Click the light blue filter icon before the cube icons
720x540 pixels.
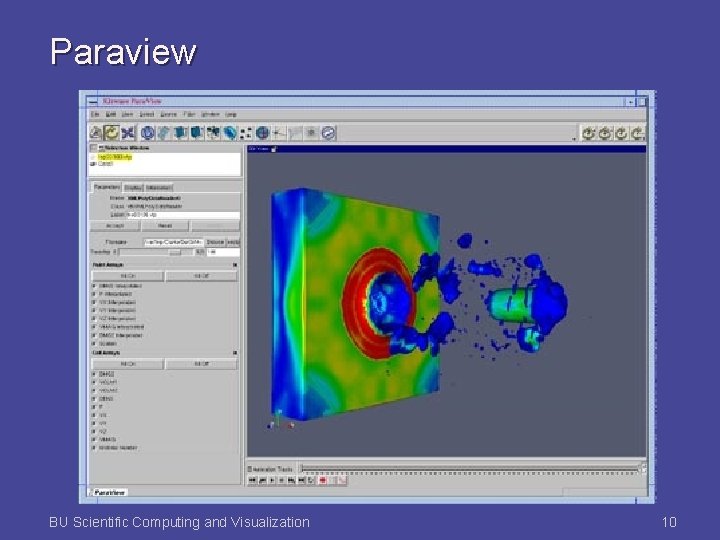point(163,133)
